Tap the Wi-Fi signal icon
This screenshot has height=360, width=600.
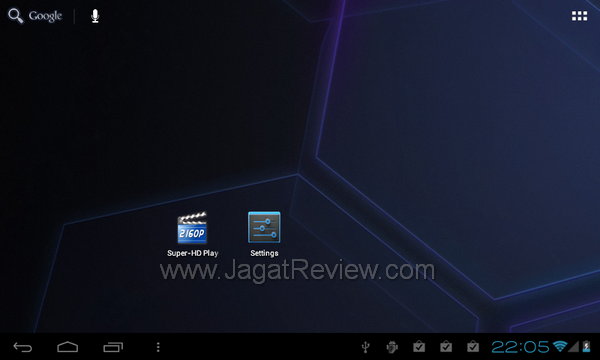[x=560, y=347]
